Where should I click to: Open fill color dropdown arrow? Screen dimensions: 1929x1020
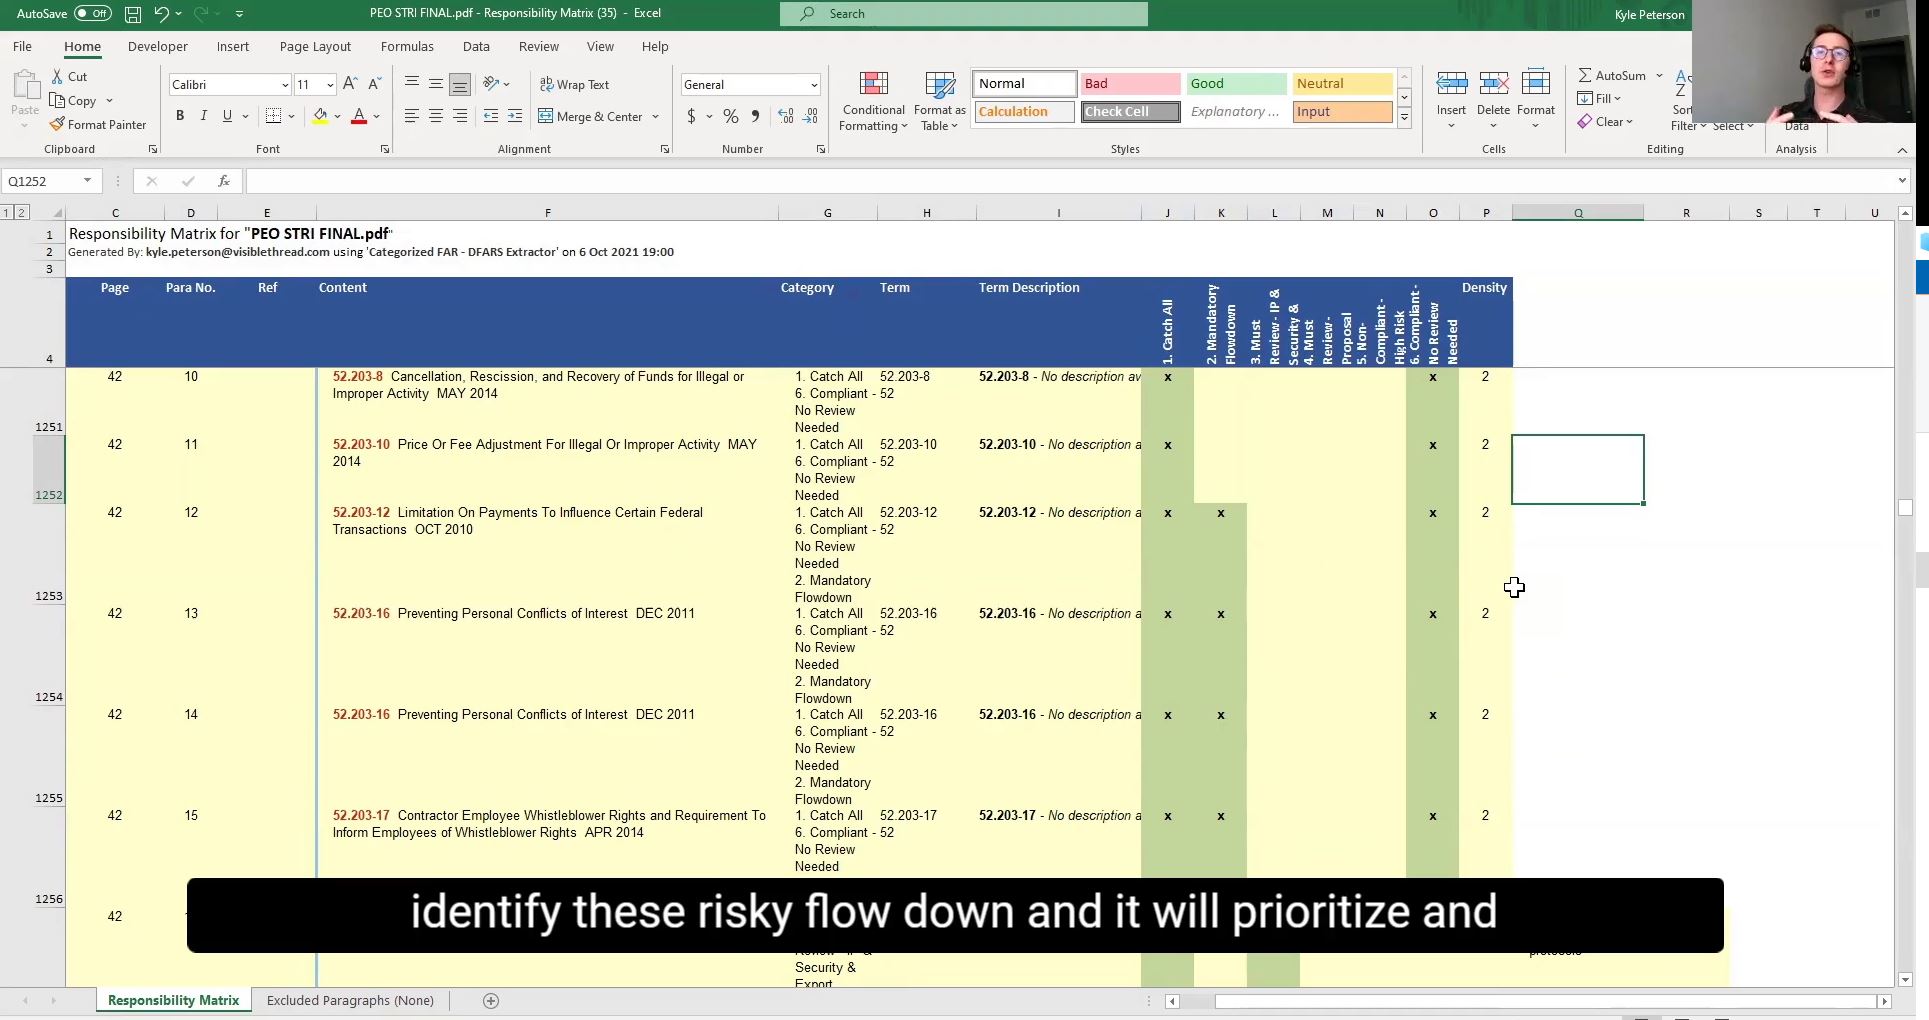(337, 117)
